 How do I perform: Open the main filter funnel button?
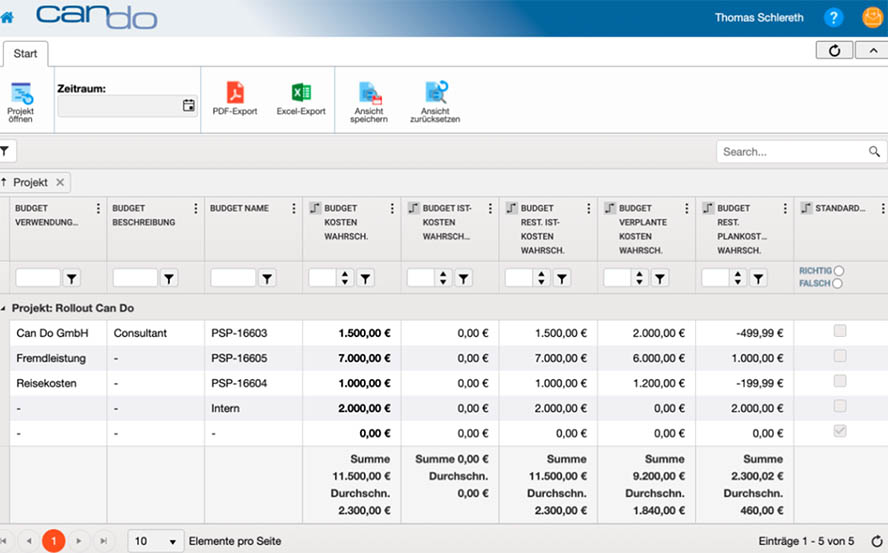click(x=5, y=151)
